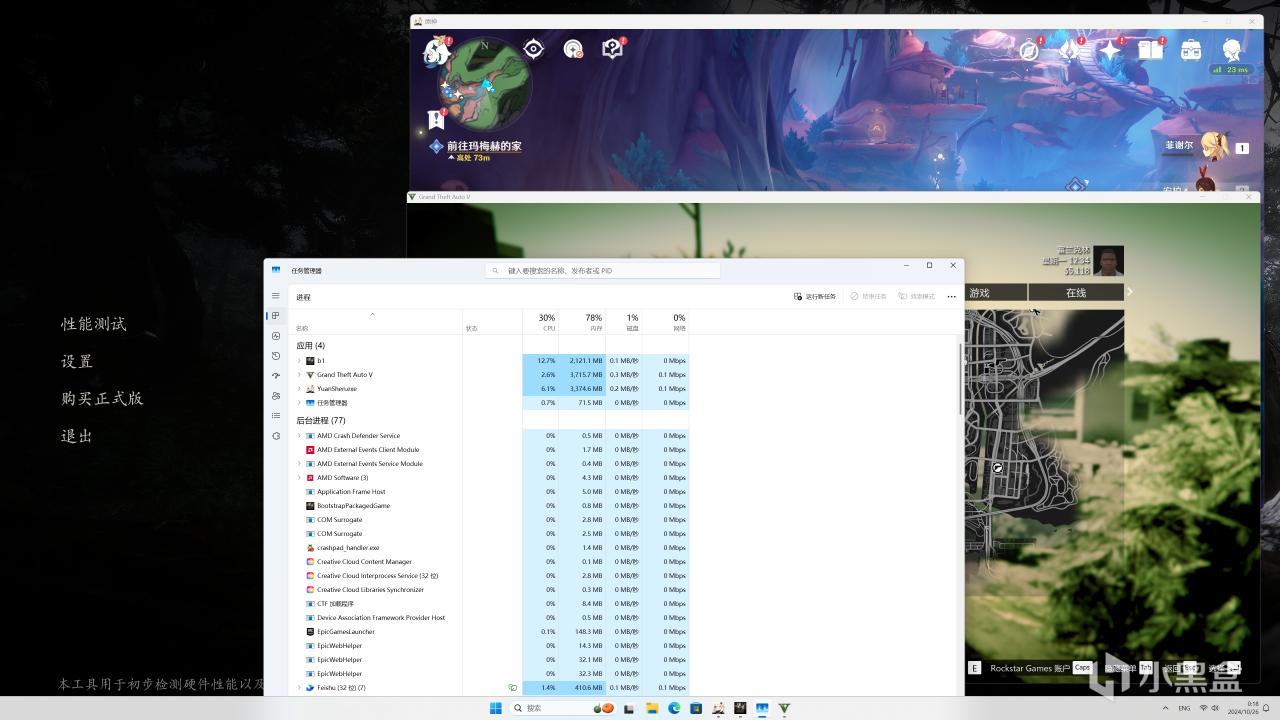The height and width of the screenshot is (720, 1280).
Task: Expand the Feishu (32 位) (7) group
Action: click(x=299, y=688)
